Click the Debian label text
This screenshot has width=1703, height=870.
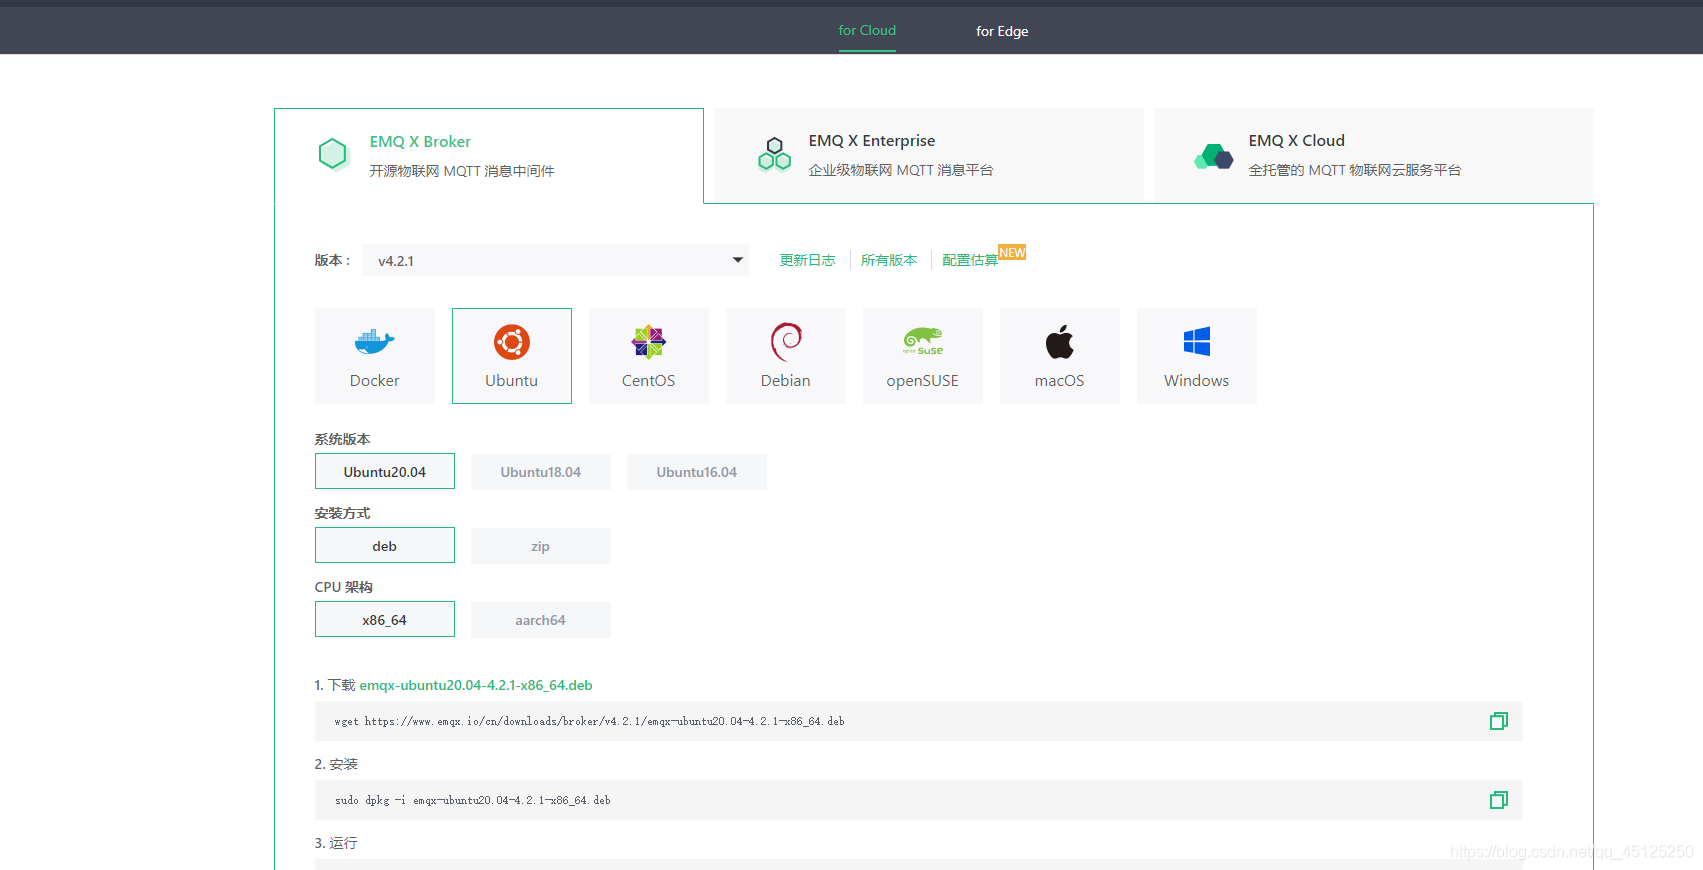pos(786,381)
